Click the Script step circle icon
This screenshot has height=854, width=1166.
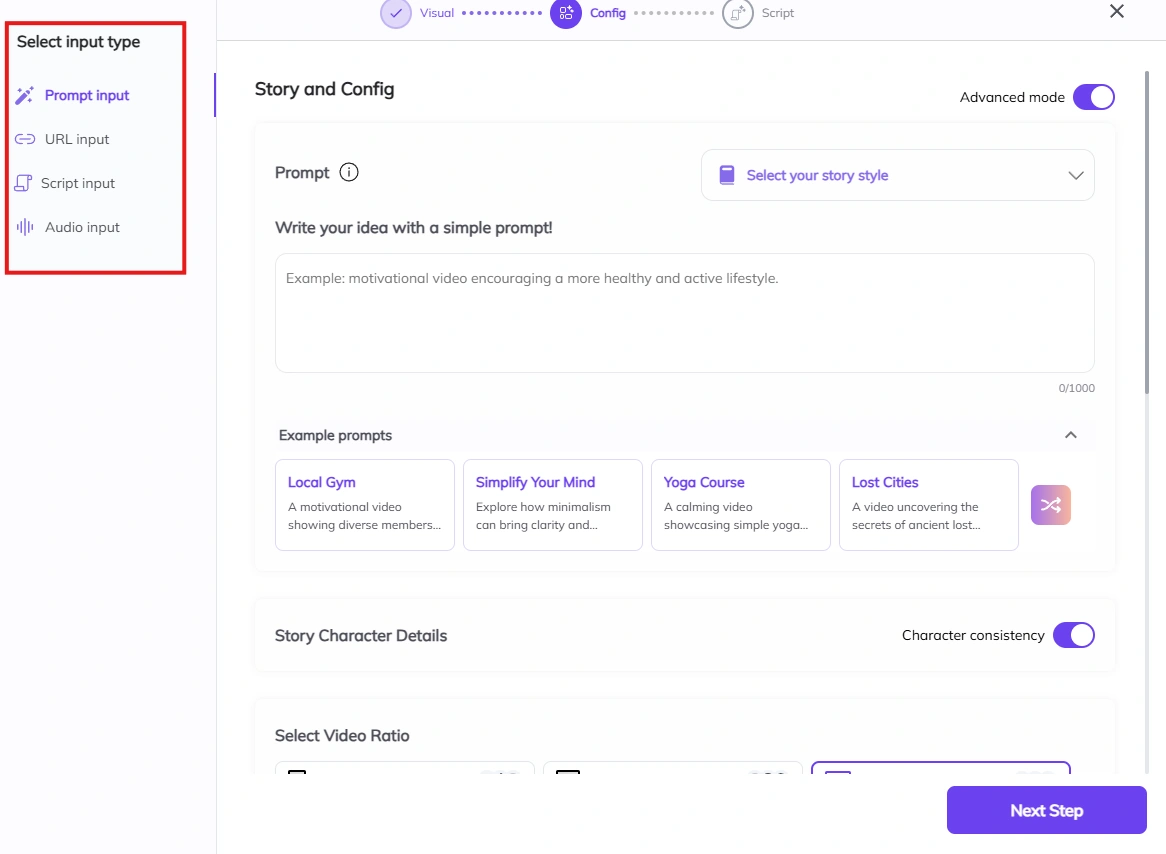(x=738, y=13)
